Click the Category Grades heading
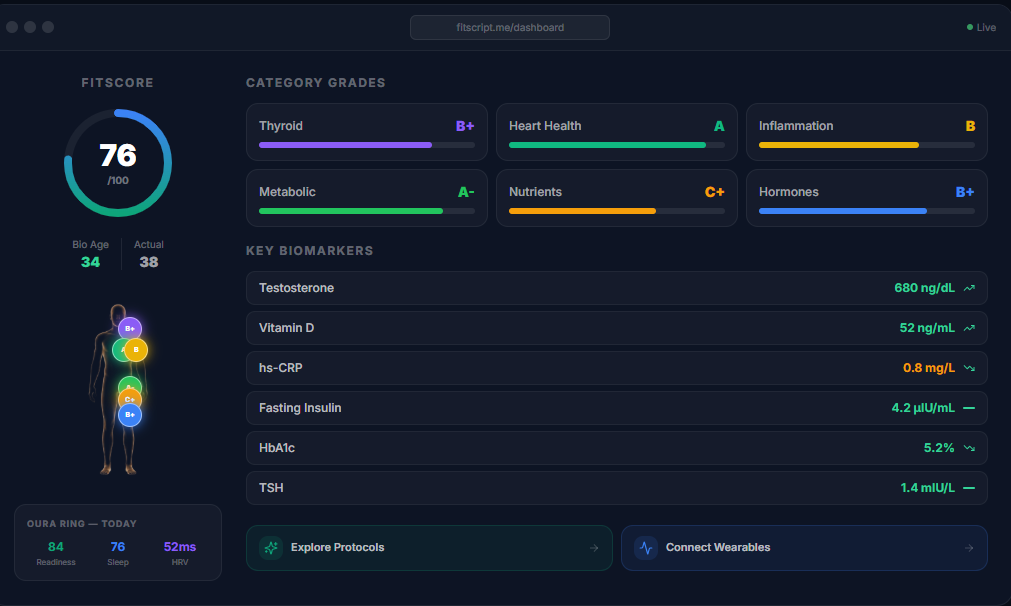The height and width of the screenshot is (606, 1011). click(316, 83)
